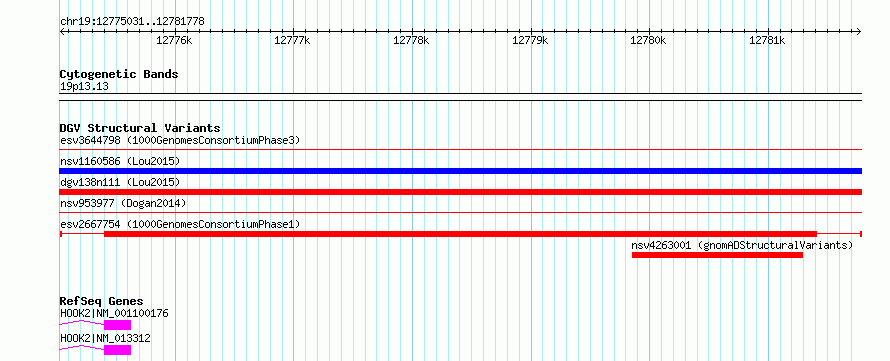The height and width of the screenshot is (361, 890).
Task: Click the 12779k ruler tick label
Action: point(530,40)
